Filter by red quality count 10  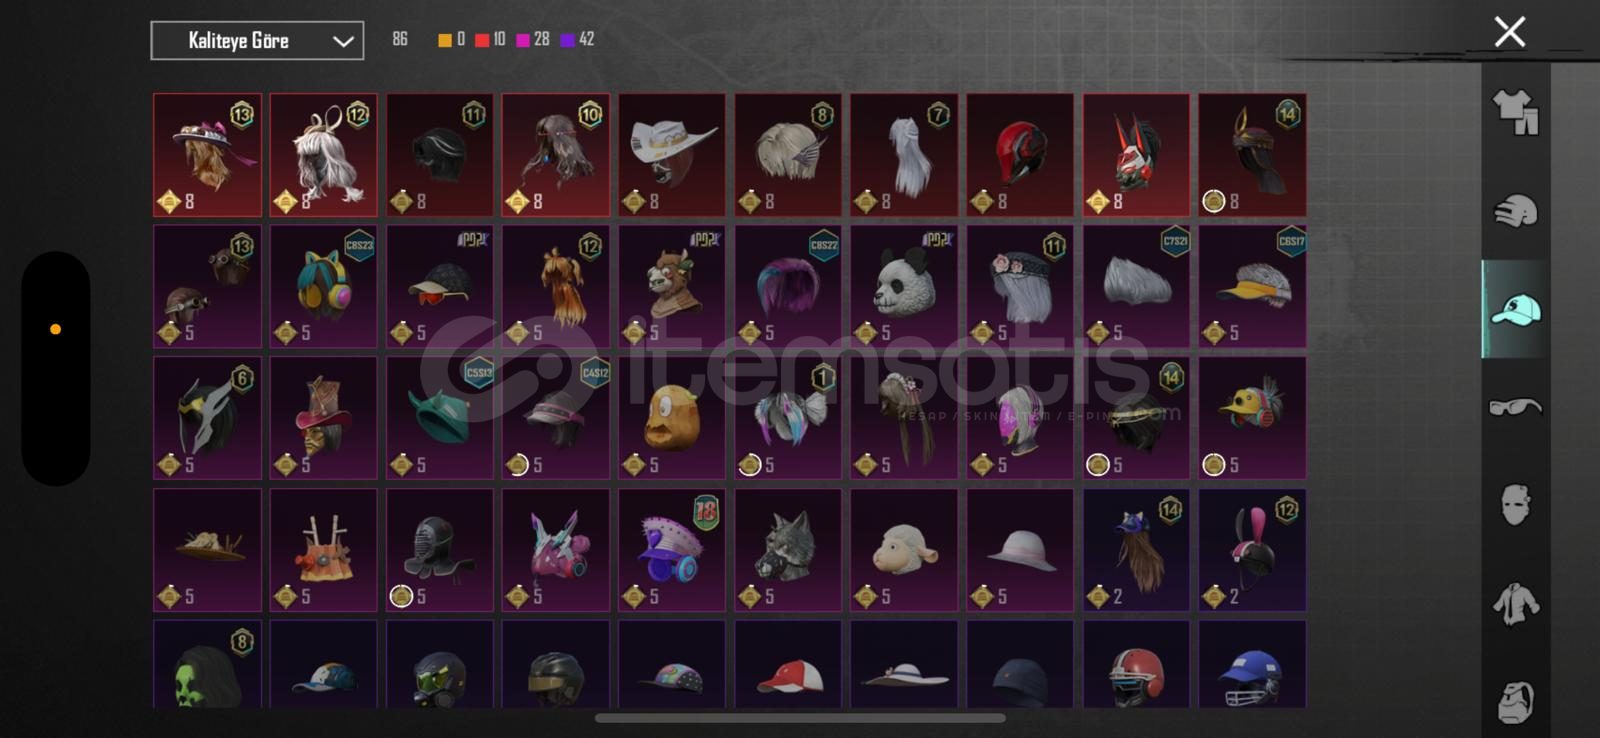(x=490, y=39)
